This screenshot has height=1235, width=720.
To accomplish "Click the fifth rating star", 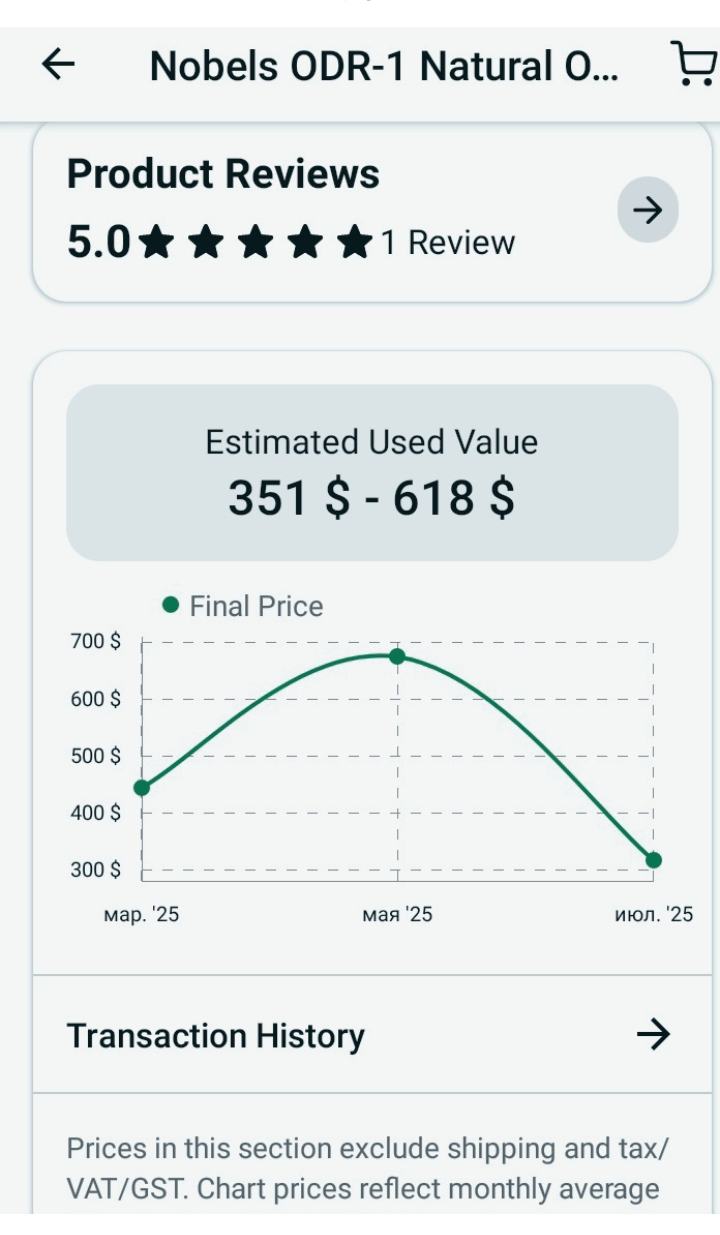I will point(354,243).
